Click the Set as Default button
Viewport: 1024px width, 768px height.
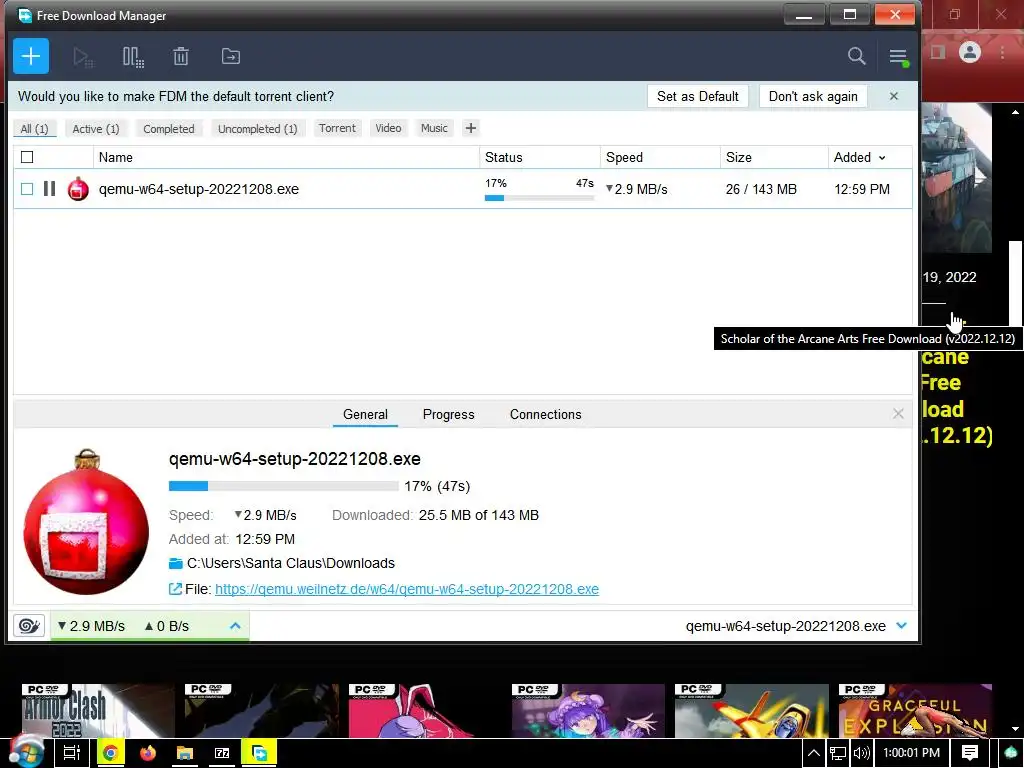(x=697, y=96)
